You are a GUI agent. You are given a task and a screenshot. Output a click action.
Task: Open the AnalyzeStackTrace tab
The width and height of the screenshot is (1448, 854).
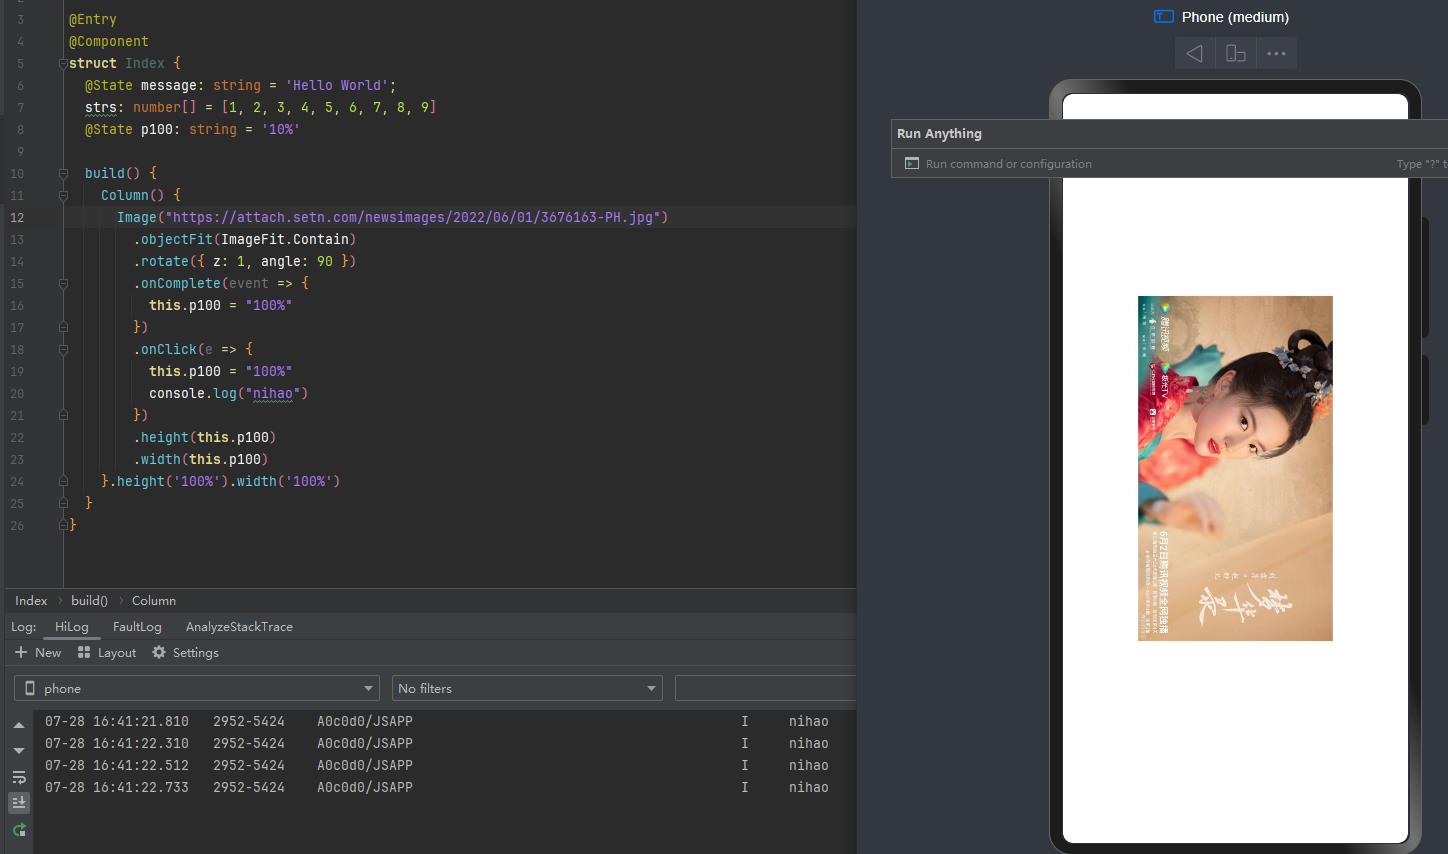[239, 626]
